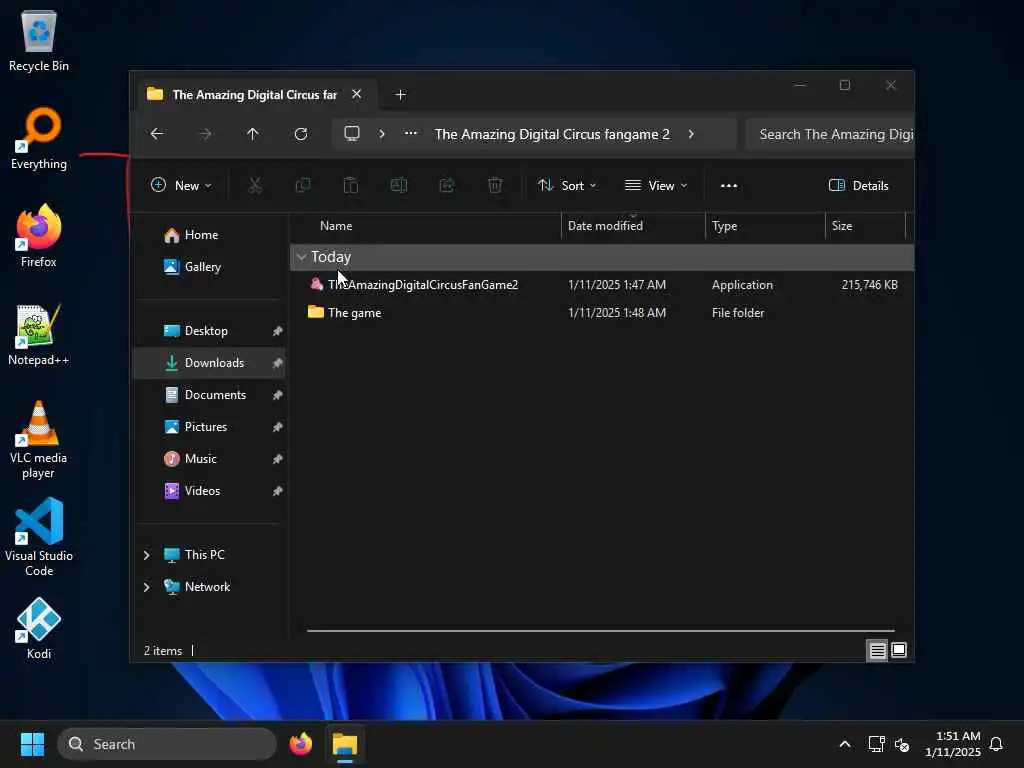Sort by Date modified column
This screenshot has width=1024, height=768.
coord(633,226)
